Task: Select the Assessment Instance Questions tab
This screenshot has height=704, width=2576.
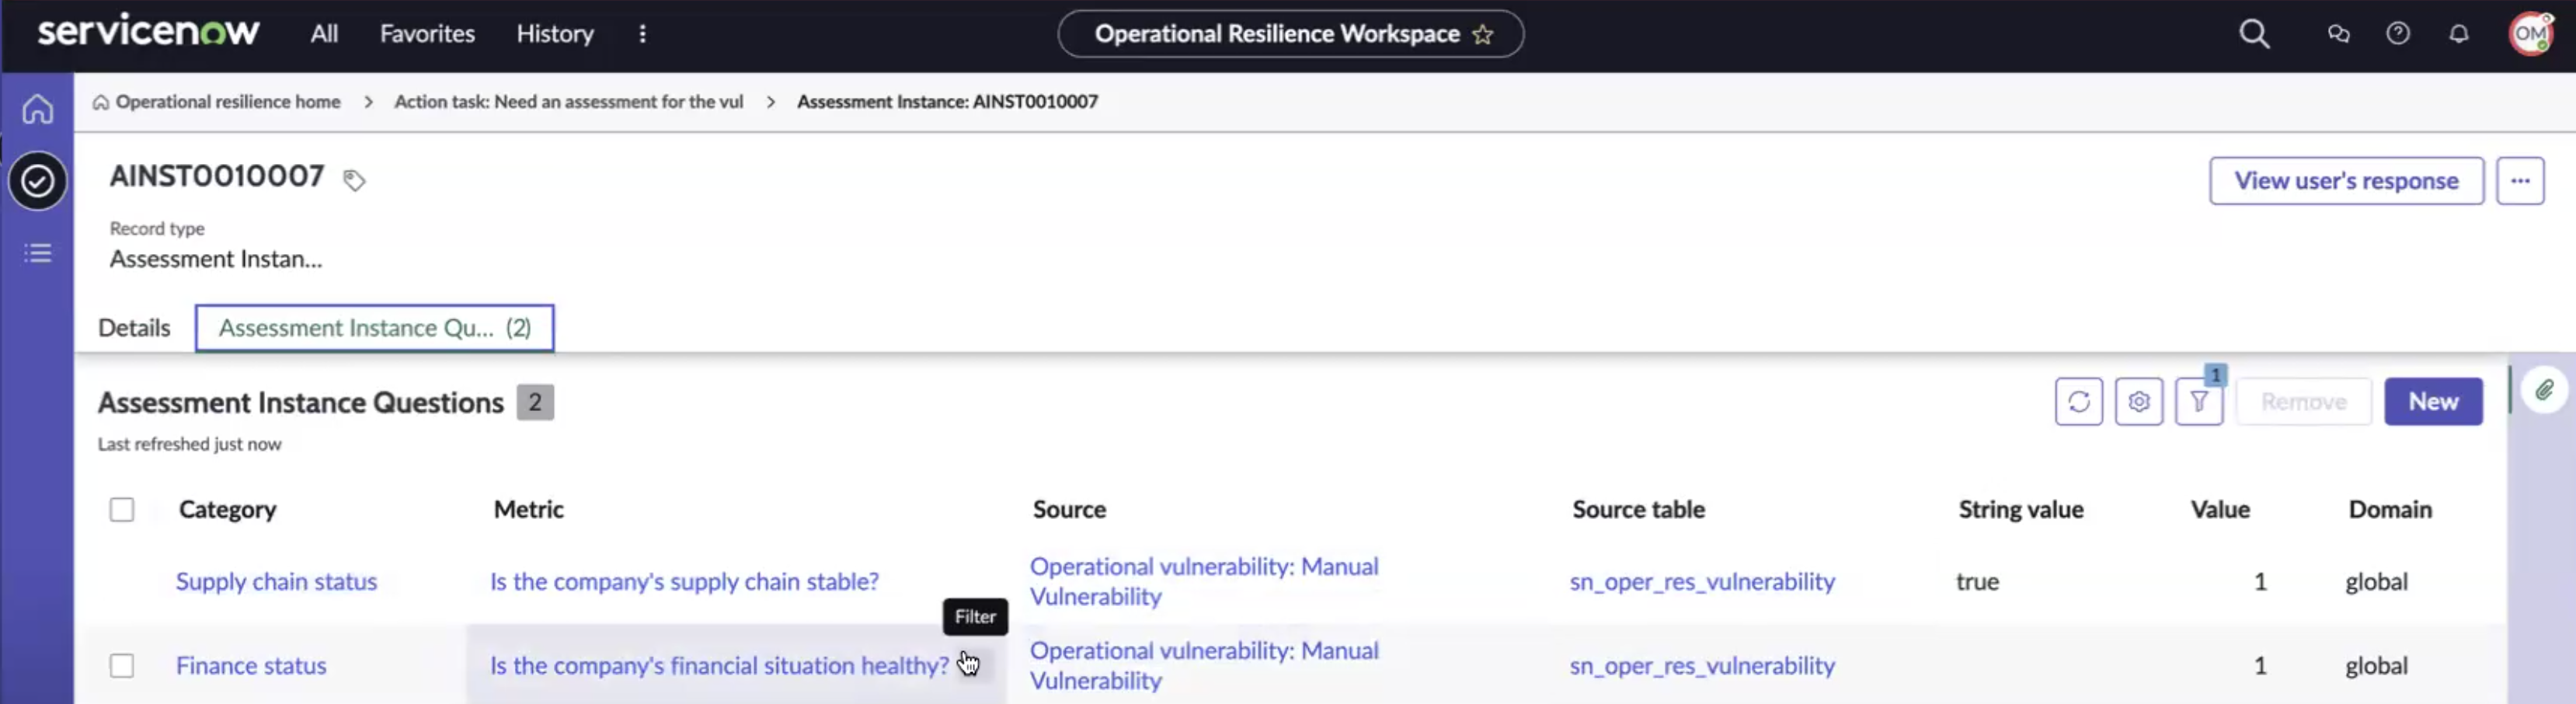Action: [x=375, y=328]
